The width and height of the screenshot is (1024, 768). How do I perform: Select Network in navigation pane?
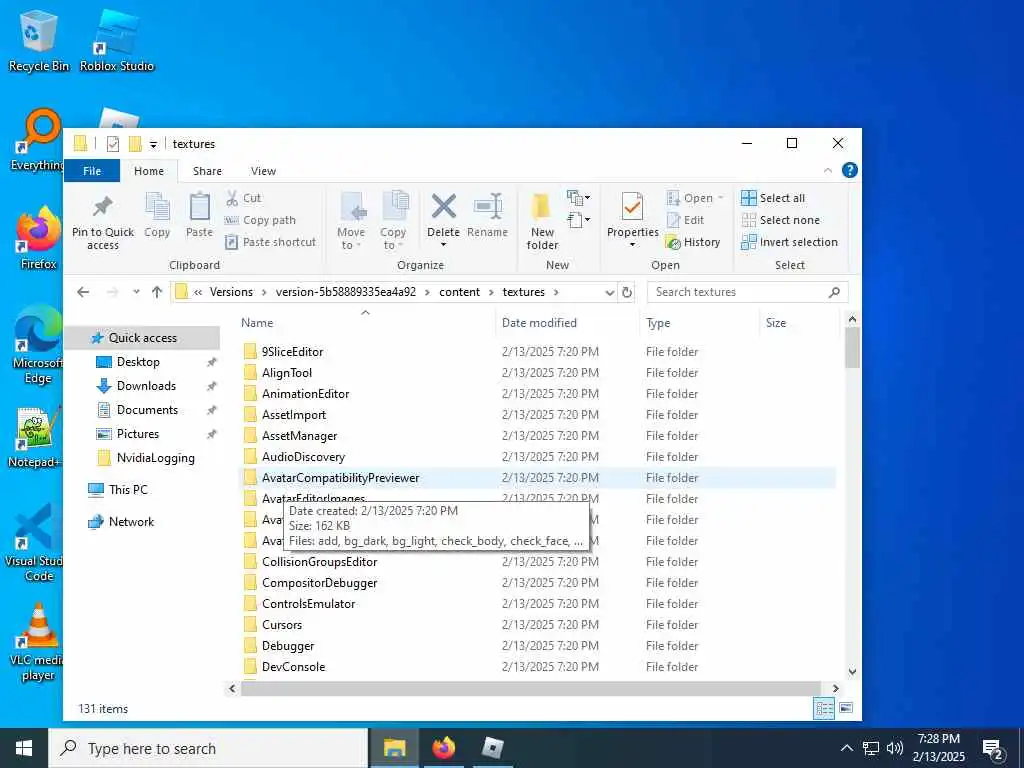pos(131,522)
